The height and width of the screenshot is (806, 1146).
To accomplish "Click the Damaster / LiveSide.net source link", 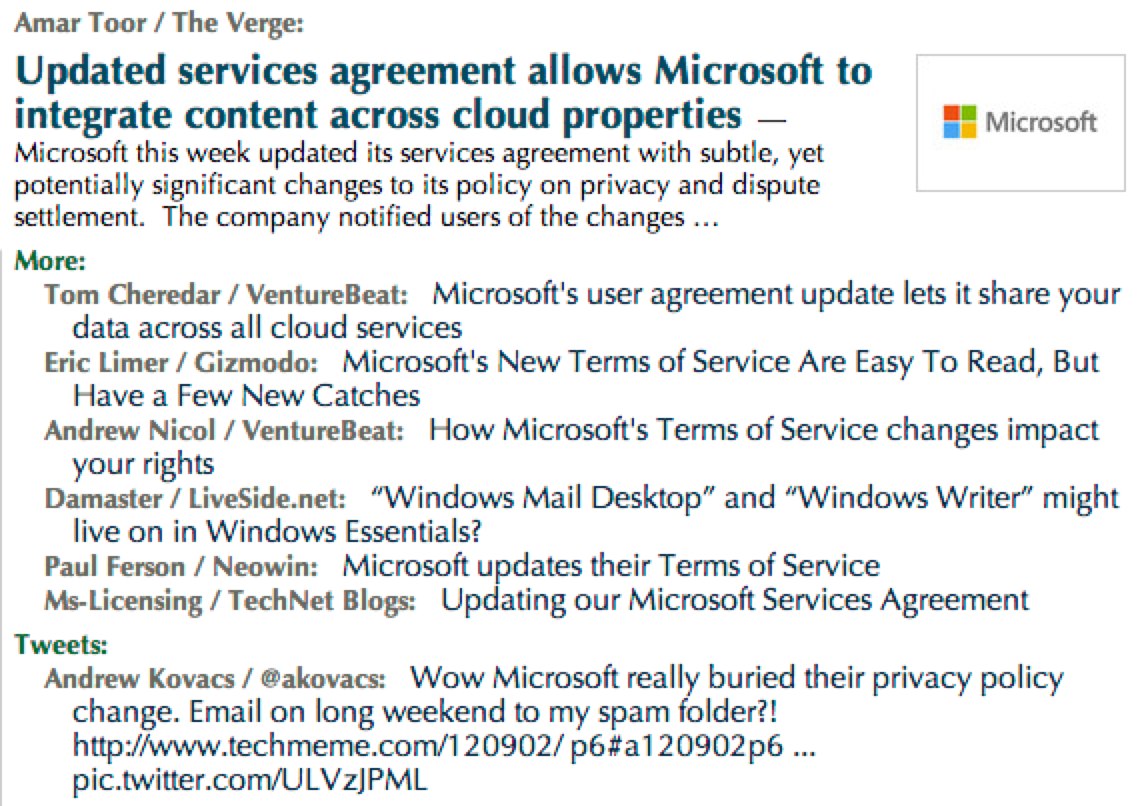I will [195, 498].
